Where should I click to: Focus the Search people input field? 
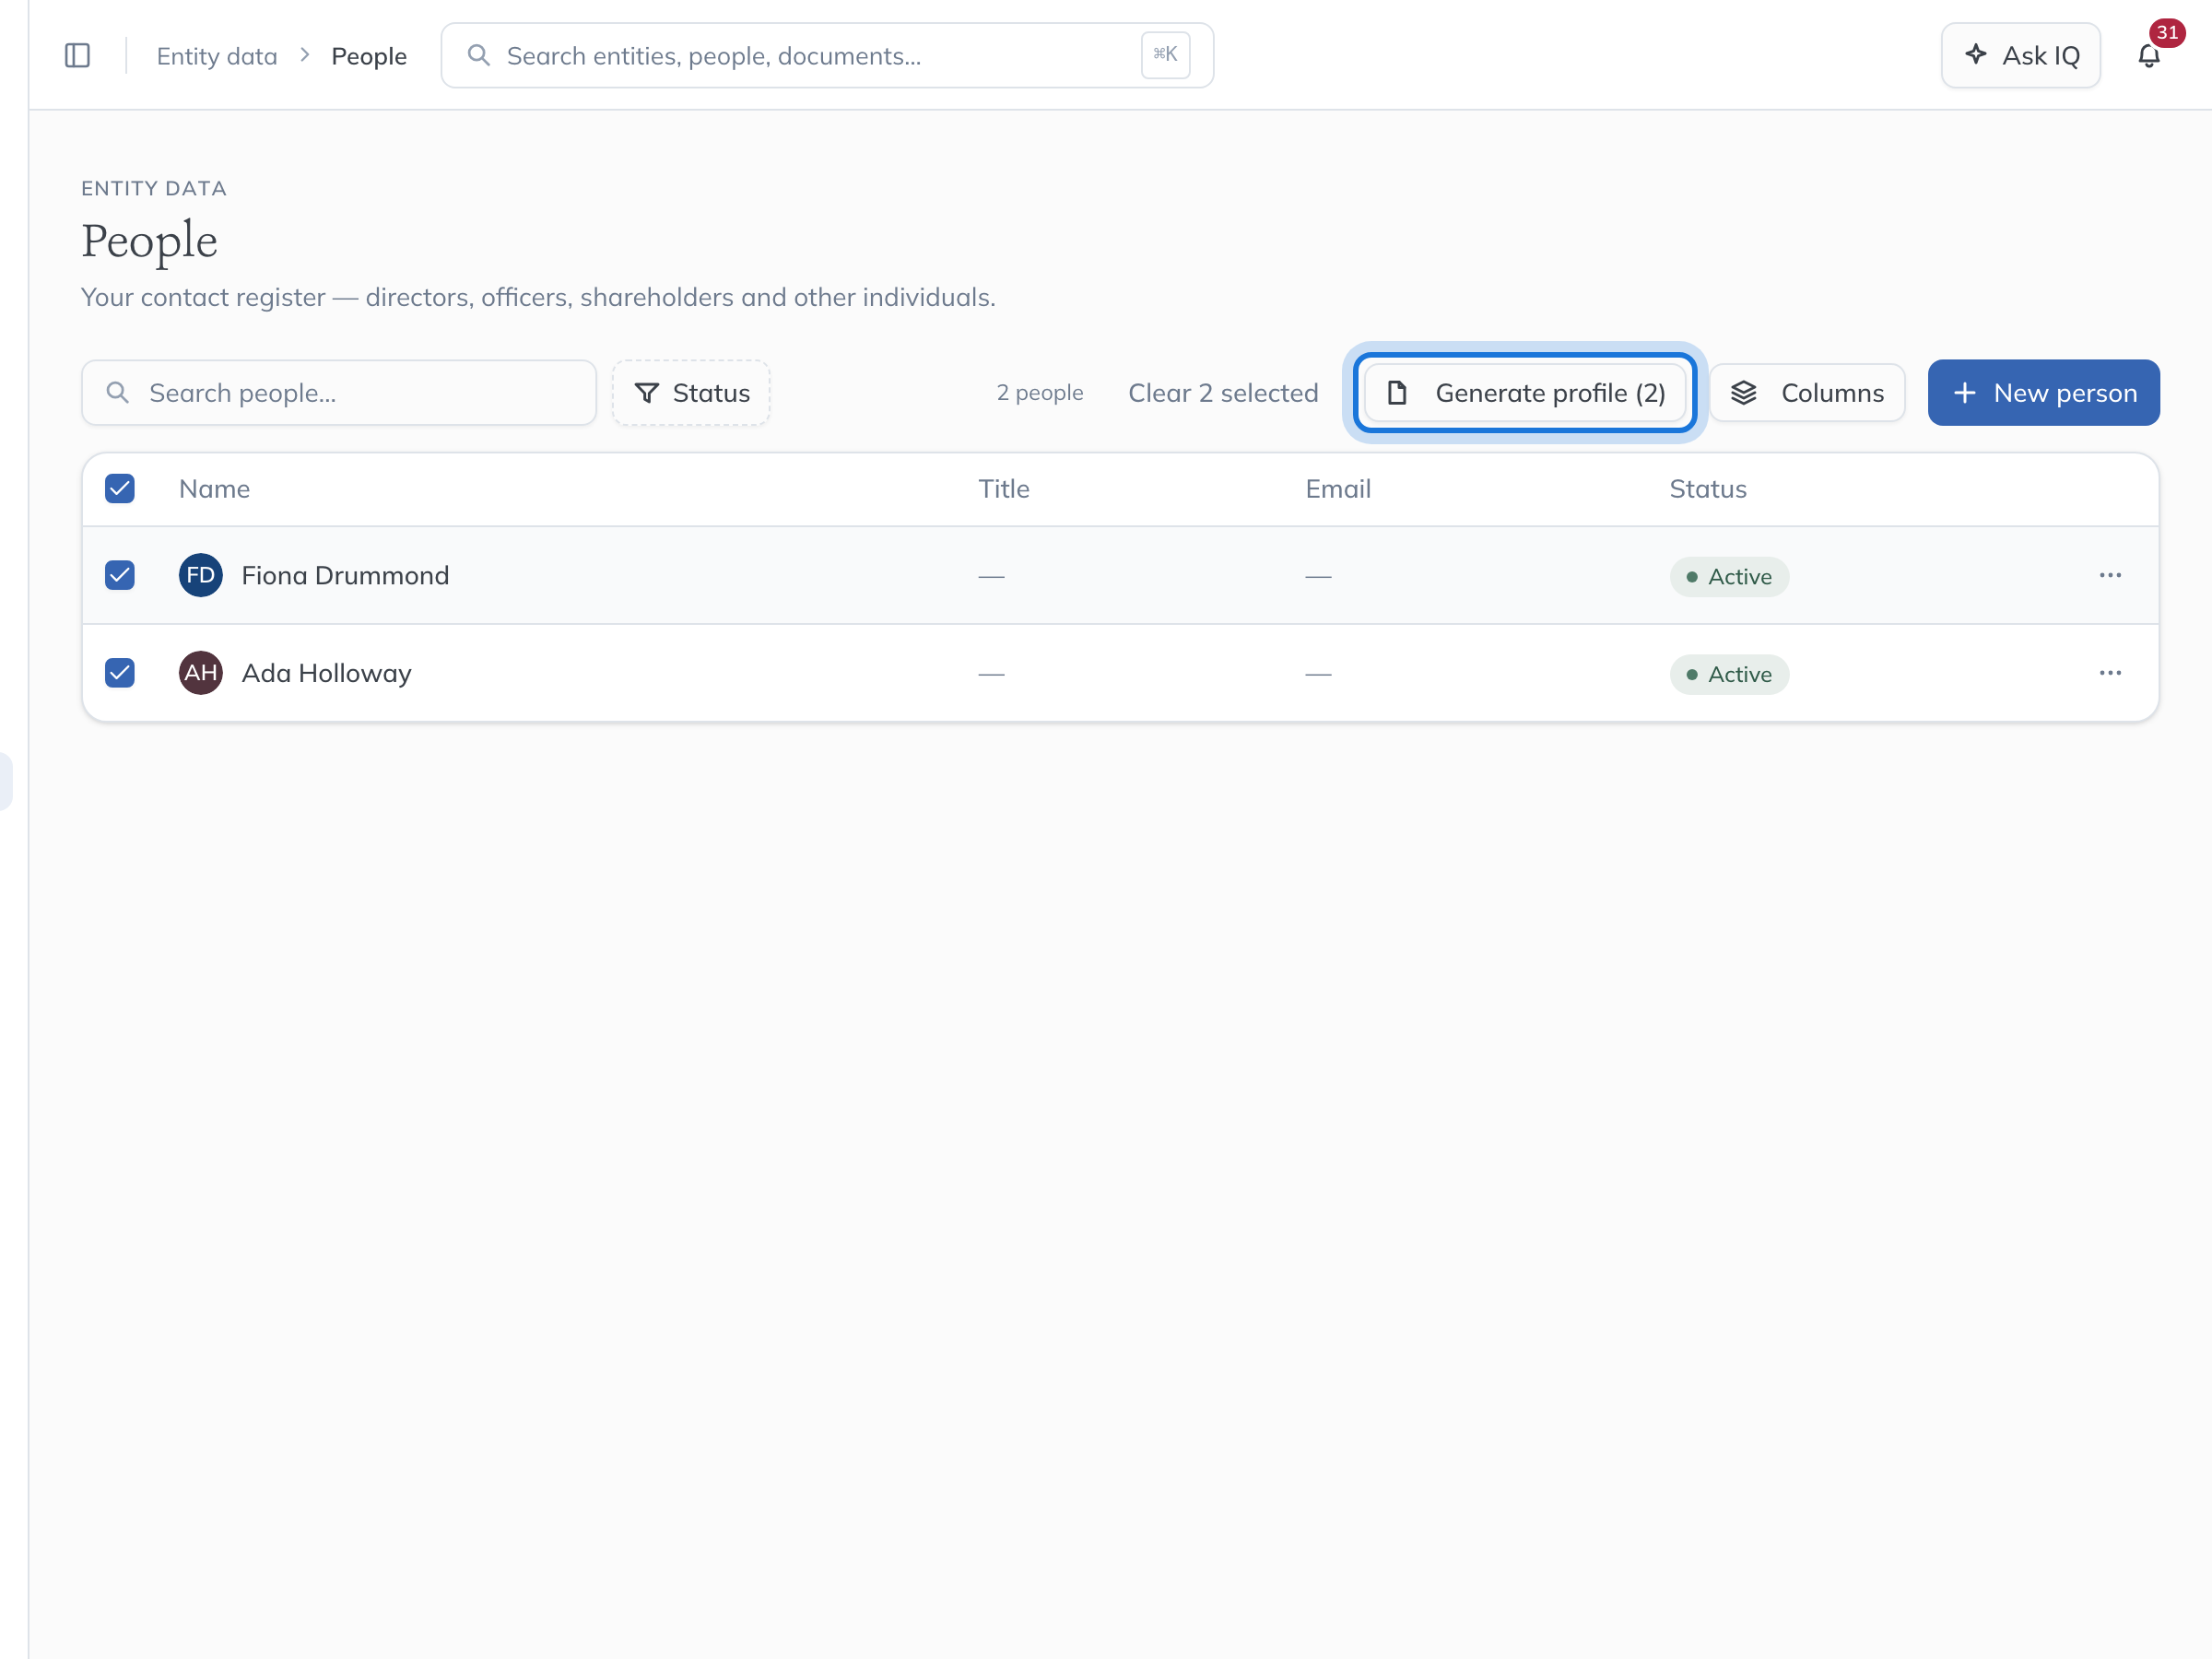339,393
